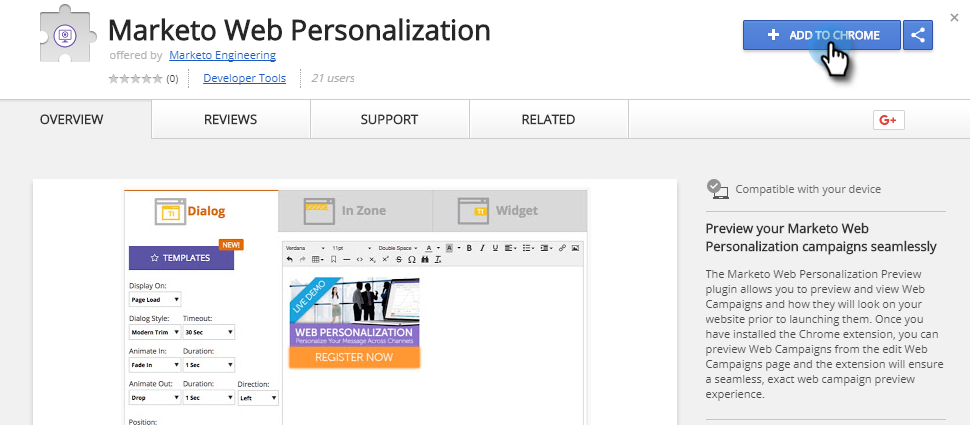Click the Compatible with your device icon
This screenshot has width=970, height=425.
tap(718, 189)
